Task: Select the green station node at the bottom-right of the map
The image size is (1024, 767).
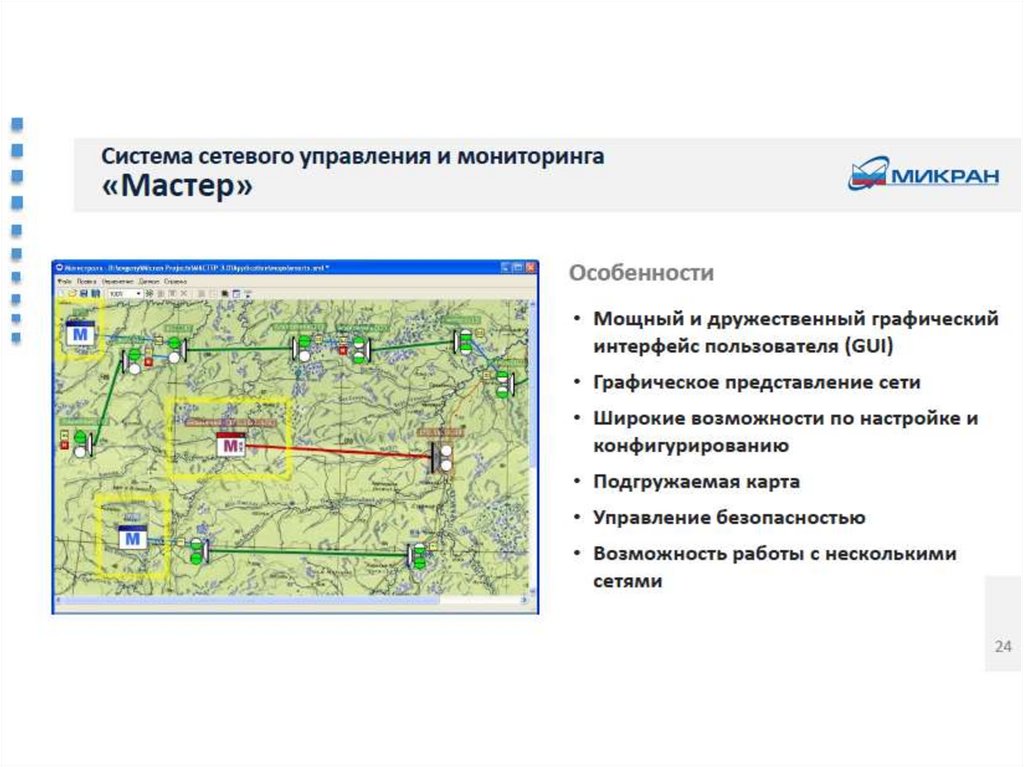Action: click(x=417, y=555)
